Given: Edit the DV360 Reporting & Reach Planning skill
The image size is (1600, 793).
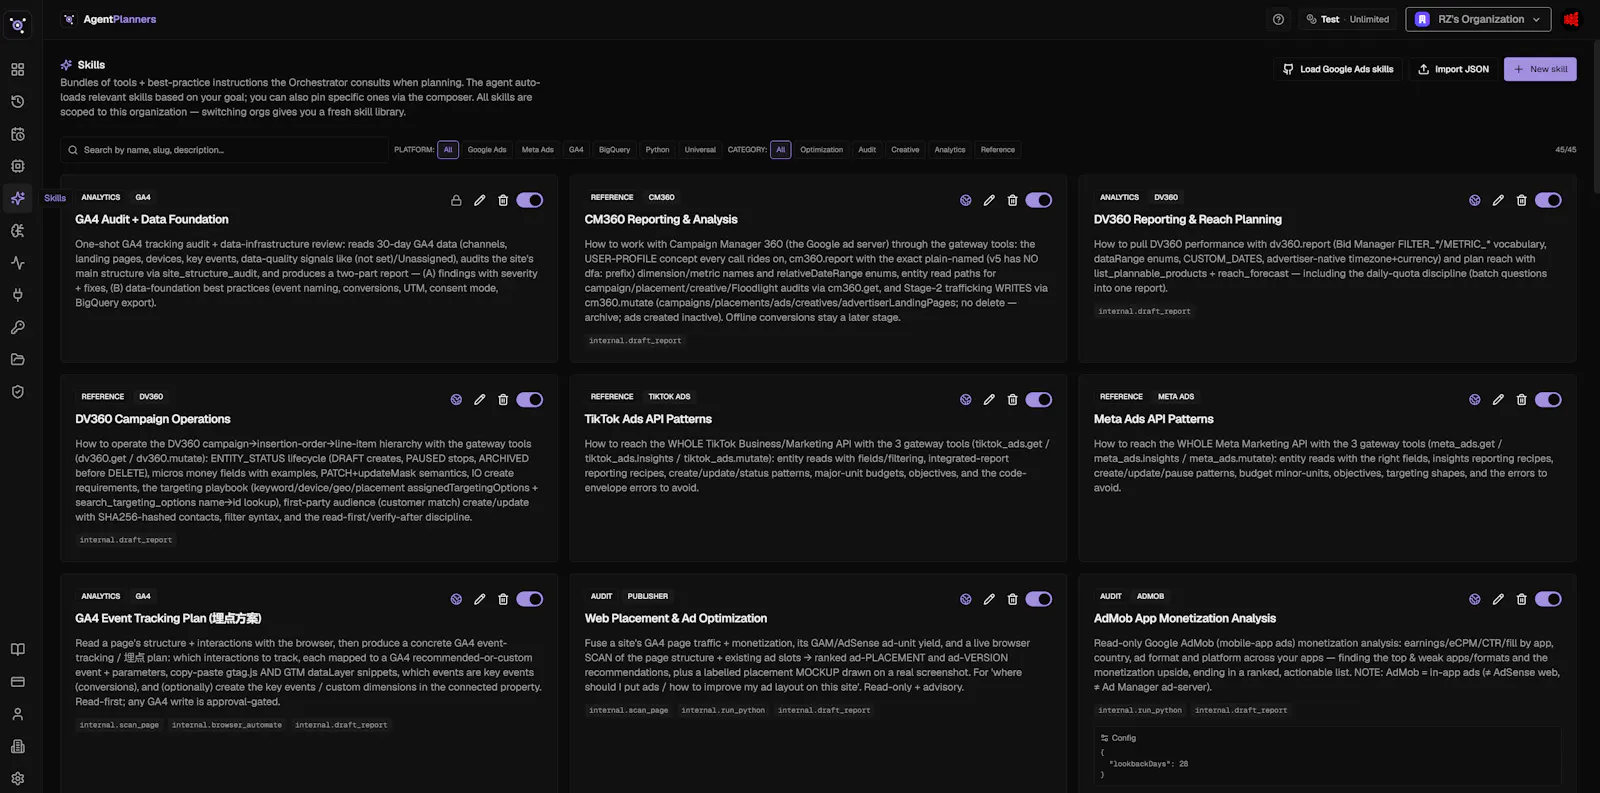Looking at the screenshot, I should 1498,200.
